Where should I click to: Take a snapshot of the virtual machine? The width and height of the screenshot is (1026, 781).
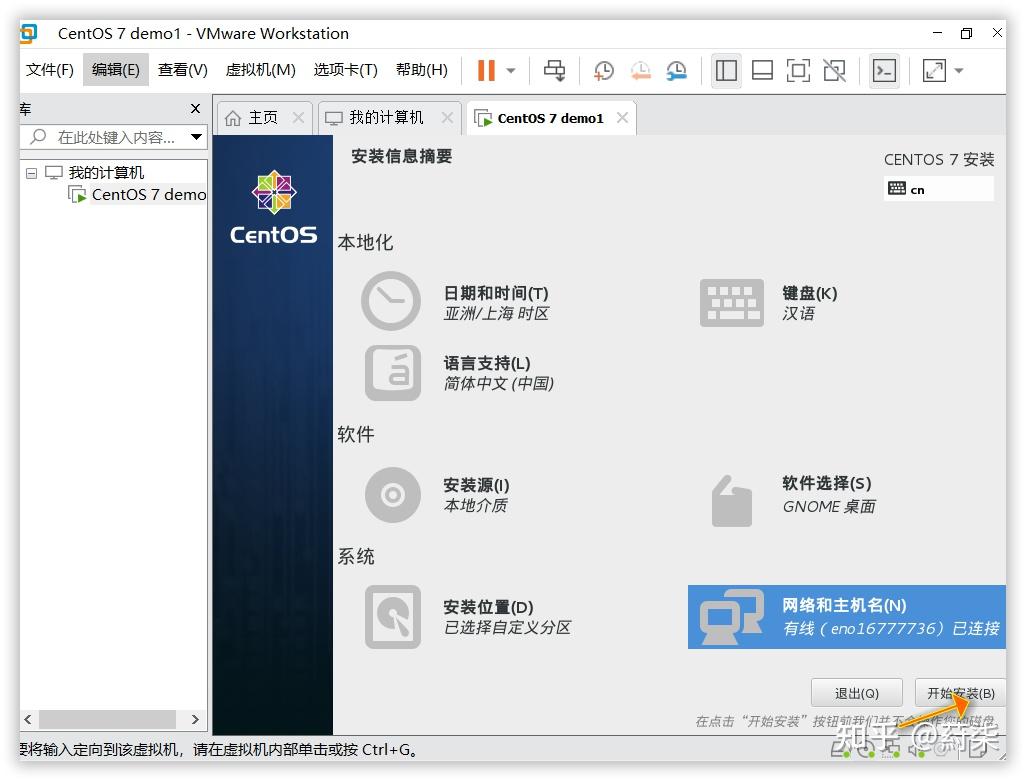click(602, 70)
